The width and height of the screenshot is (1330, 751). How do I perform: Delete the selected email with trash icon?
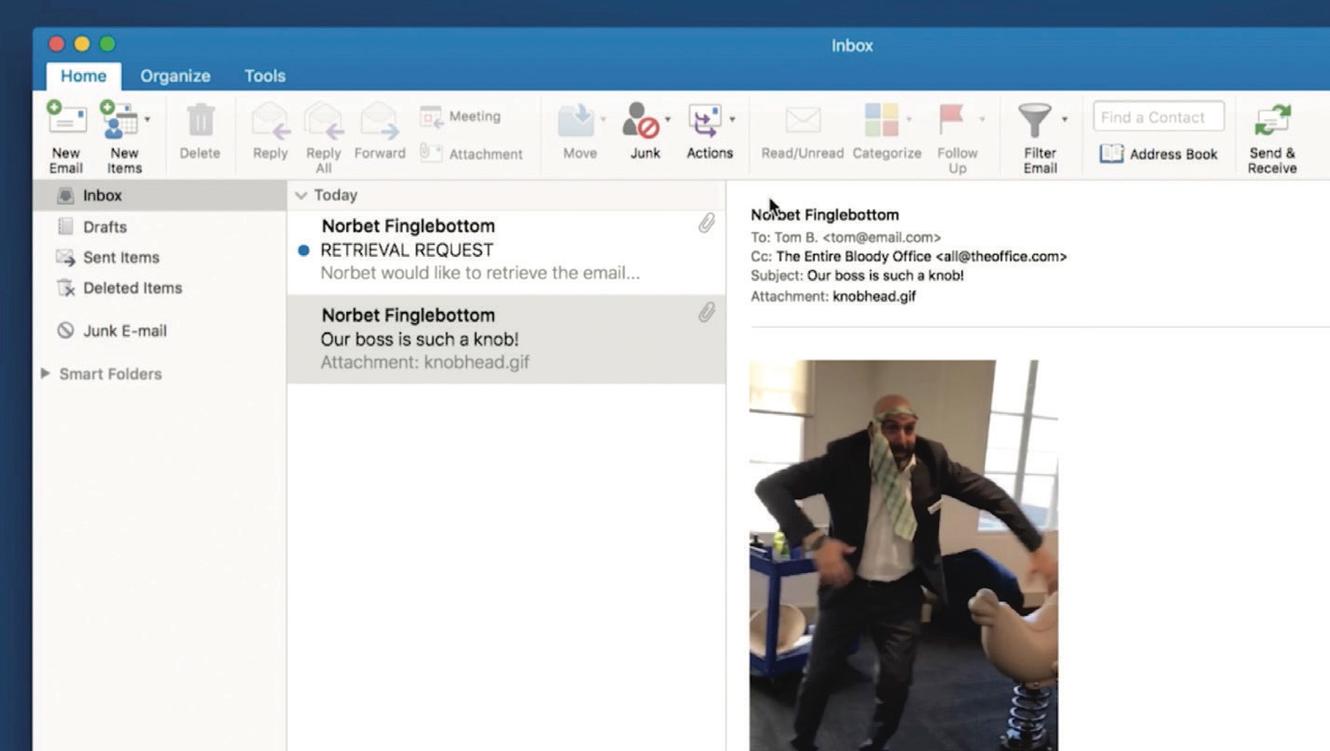point(200,121)
